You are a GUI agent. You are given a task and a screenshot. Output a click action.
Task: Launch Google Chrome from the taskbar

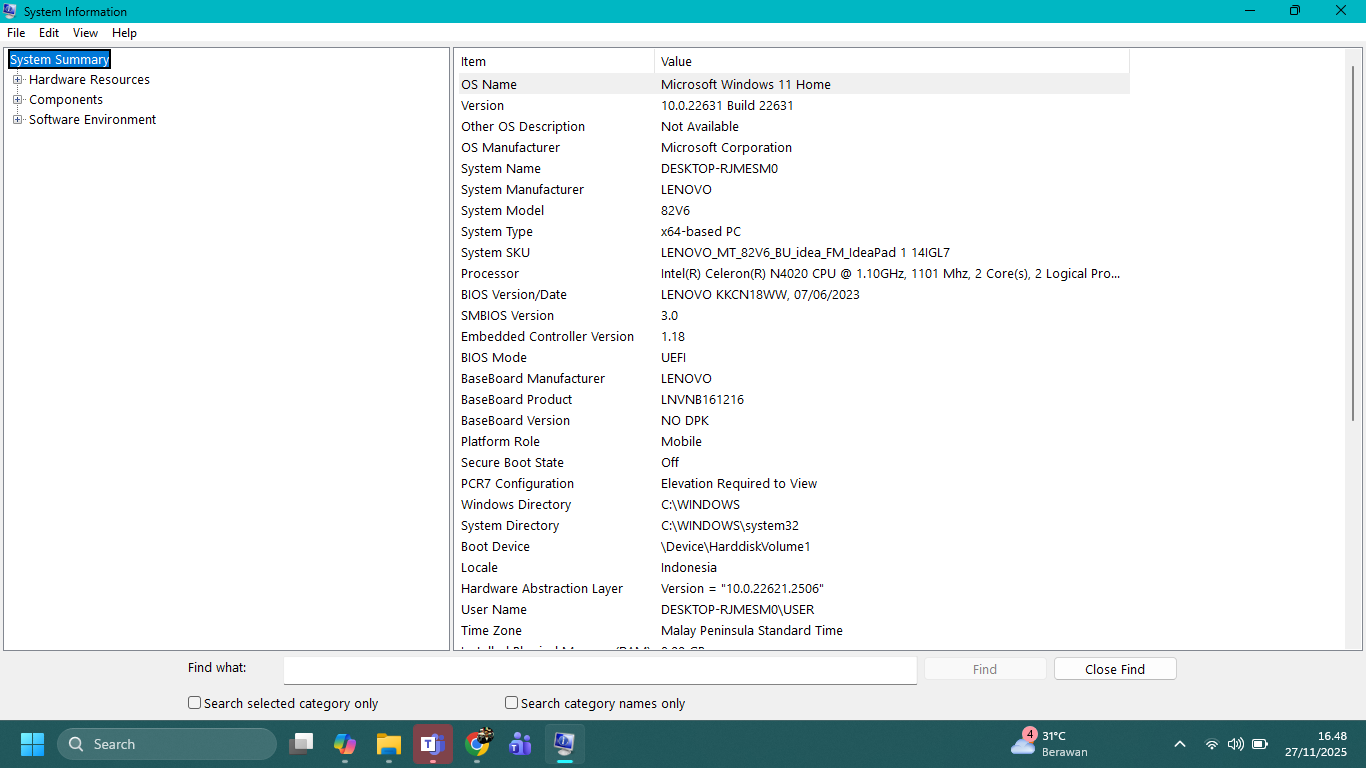[x=478, y=744]
